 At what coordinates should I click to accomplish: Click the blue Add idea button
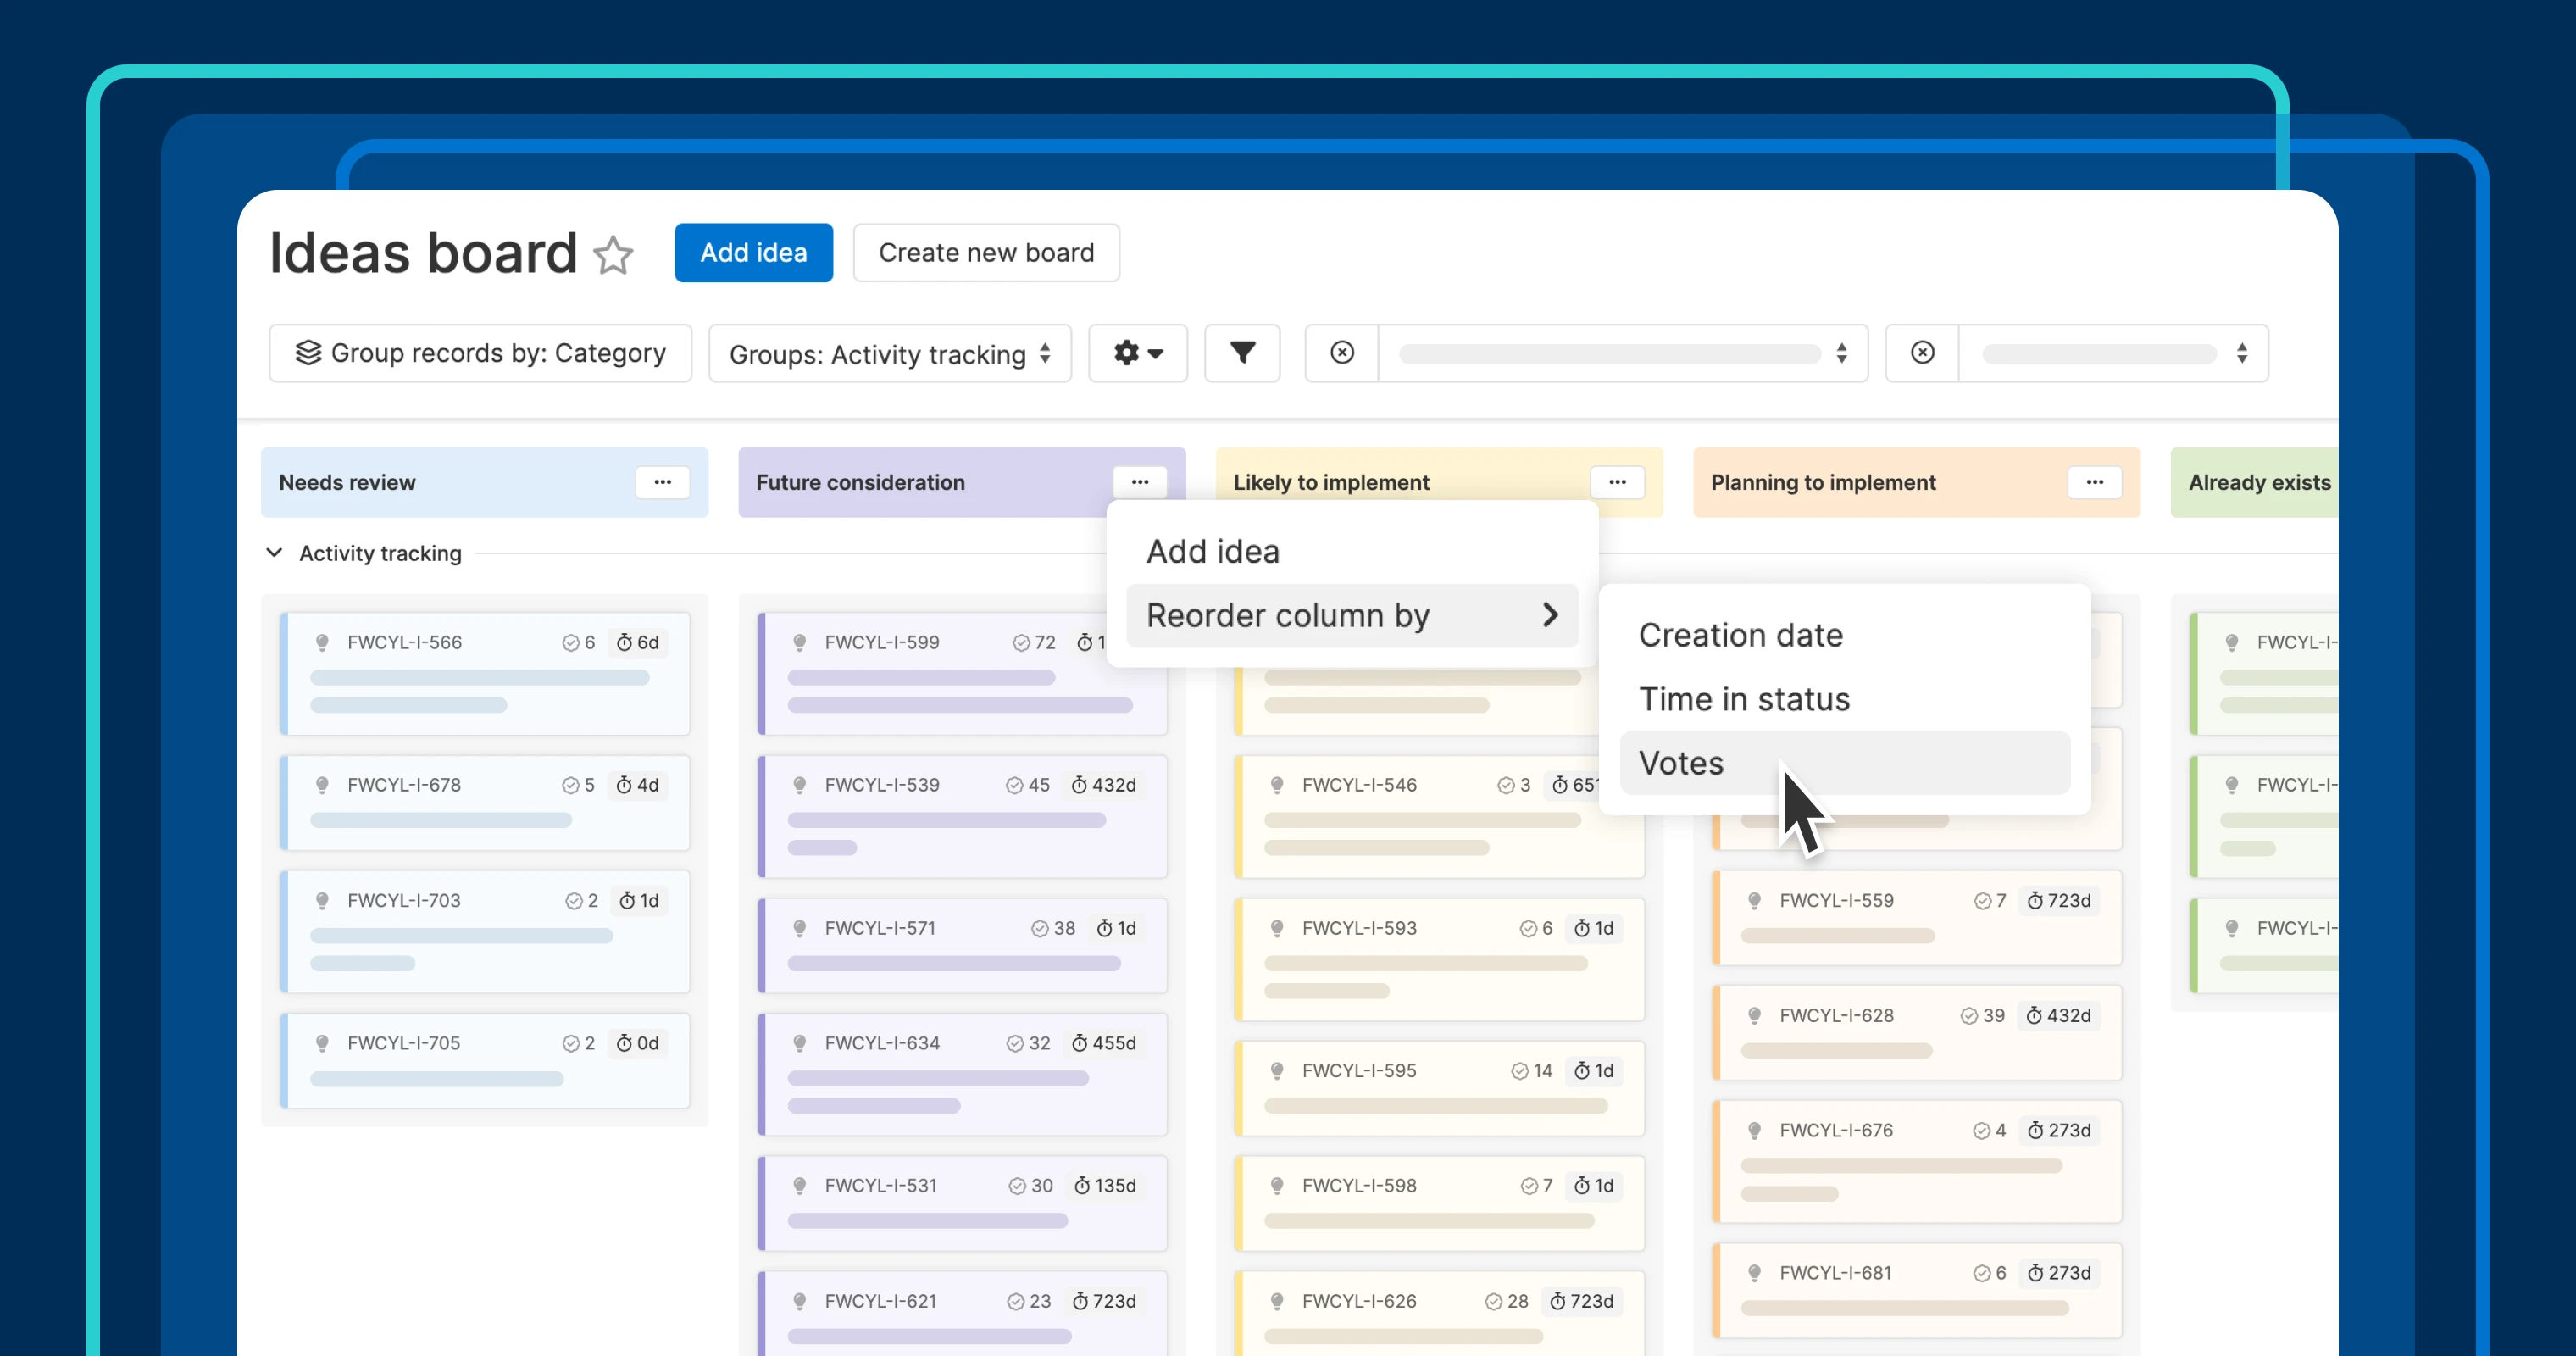(753, 253)
